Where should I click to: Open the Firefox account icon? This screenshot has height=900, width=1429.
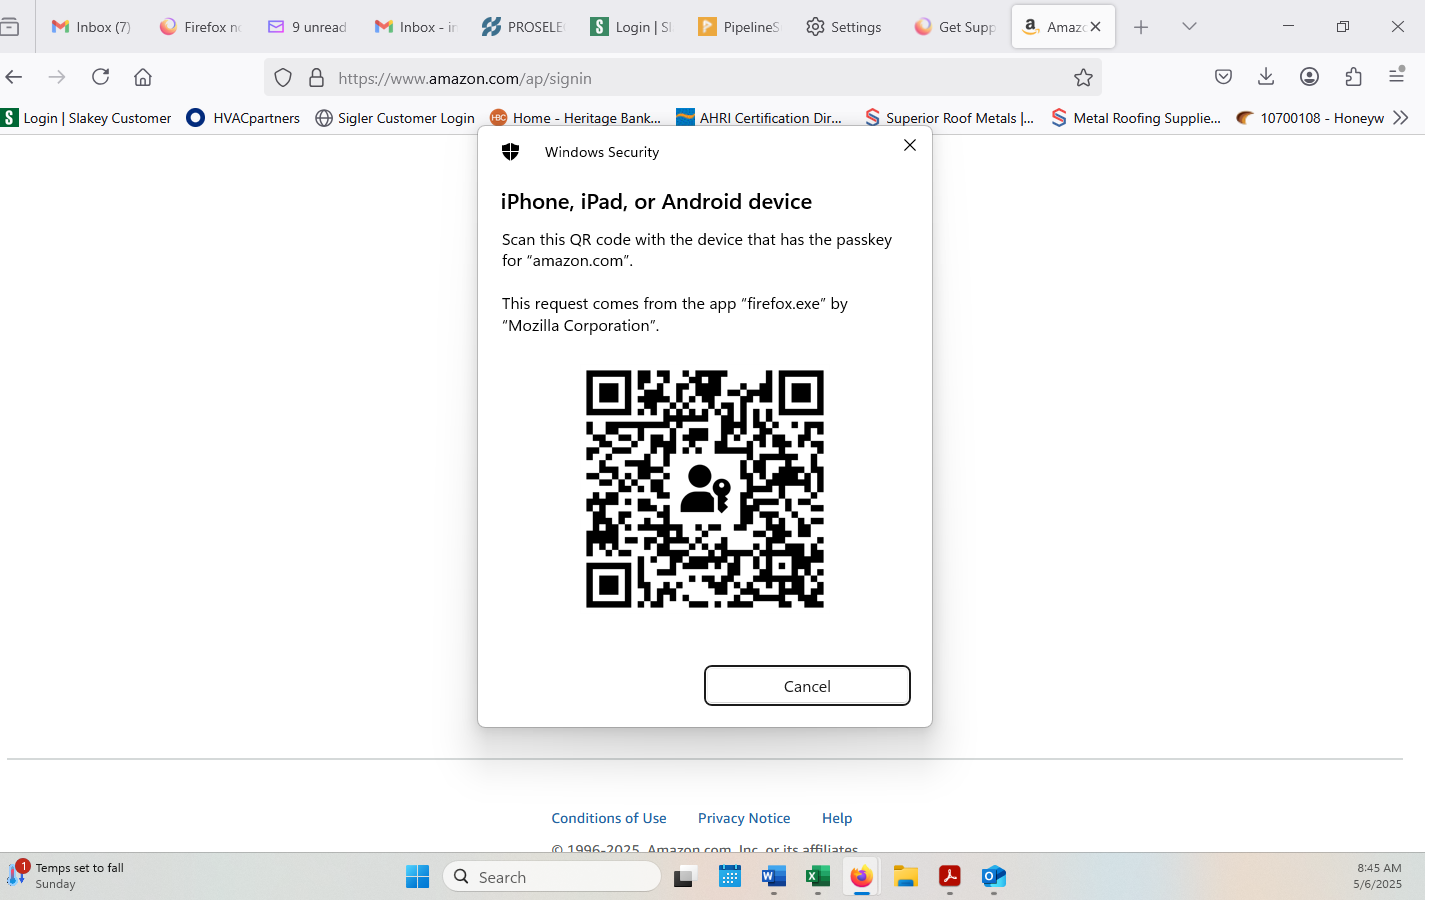(x=1309, y=77)
